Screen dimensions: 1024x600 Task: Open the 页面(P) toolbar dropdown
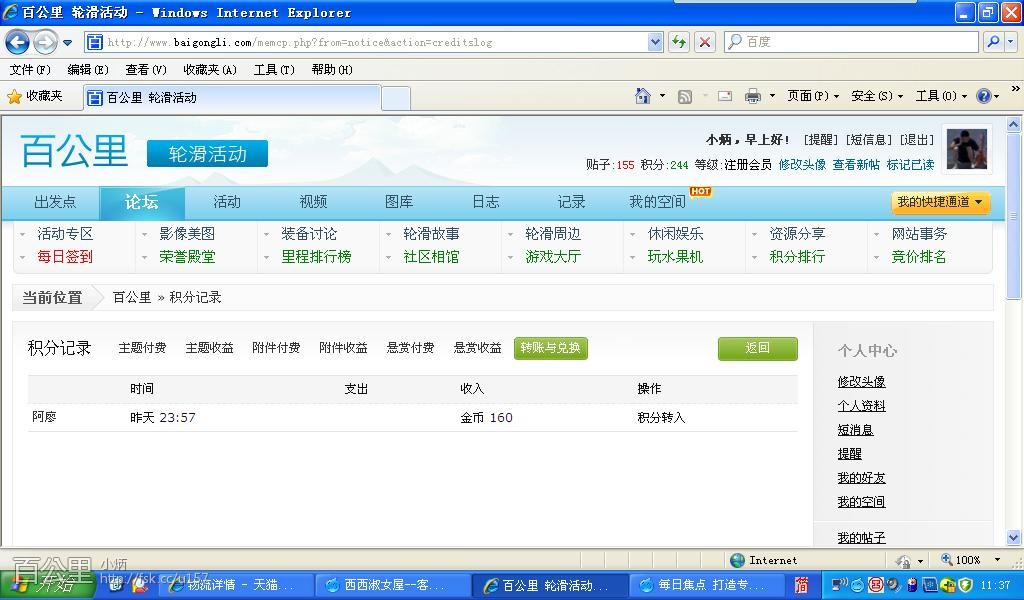812,96
